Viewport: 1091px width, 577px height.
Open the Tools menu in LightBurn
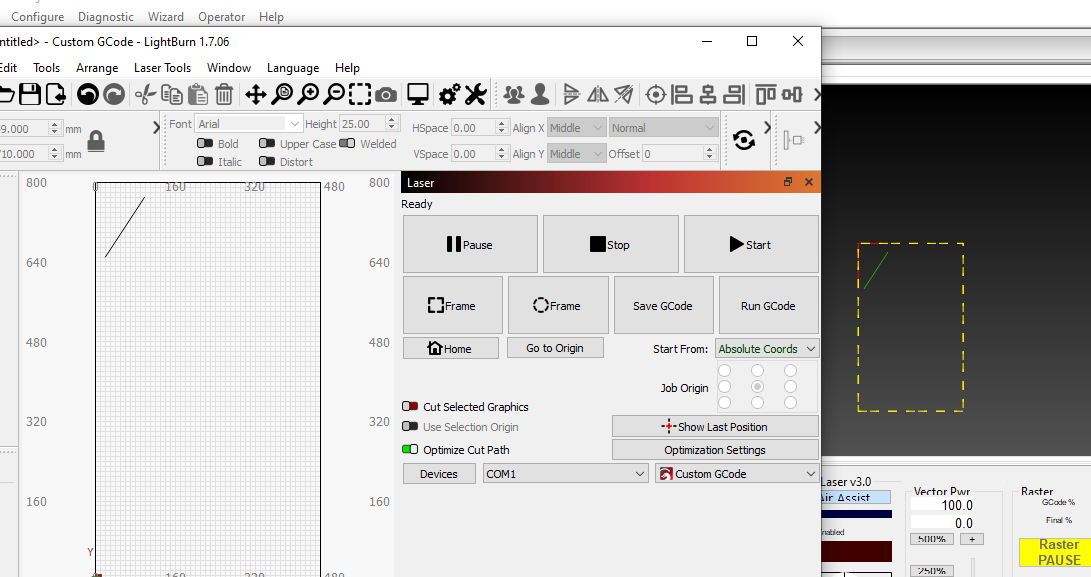(x=47, y=68)
